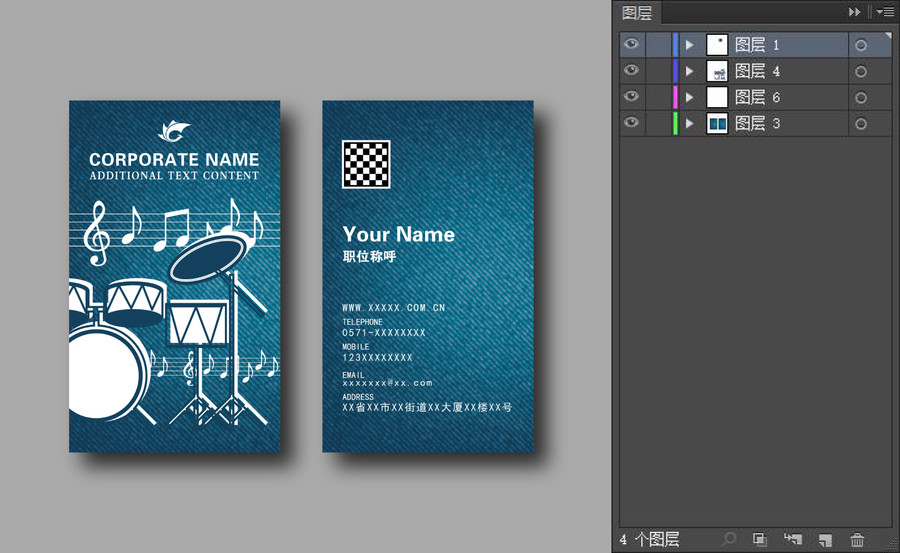This screenshot has height=553, width=900.
Task: Collapse the panel with the double-arrow icon
Action: coord(855,11)
